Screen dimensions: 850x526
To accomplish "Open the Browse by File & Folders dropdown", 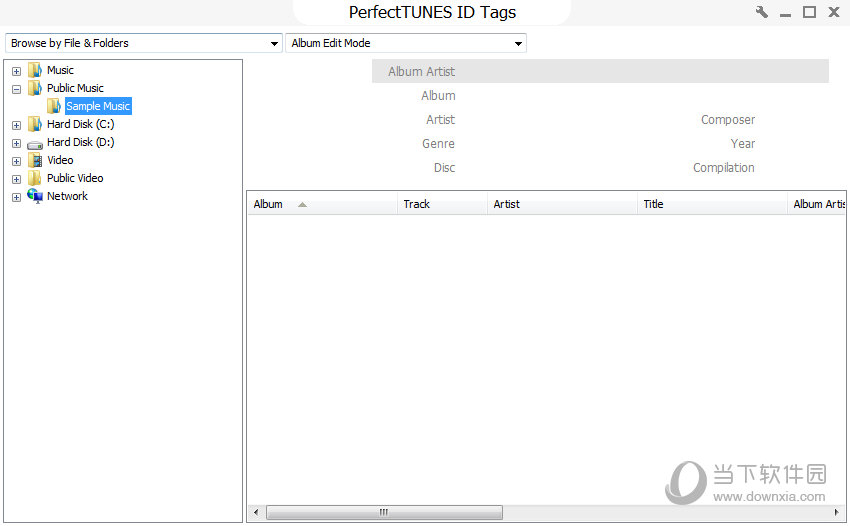I will tap(144, 43).
